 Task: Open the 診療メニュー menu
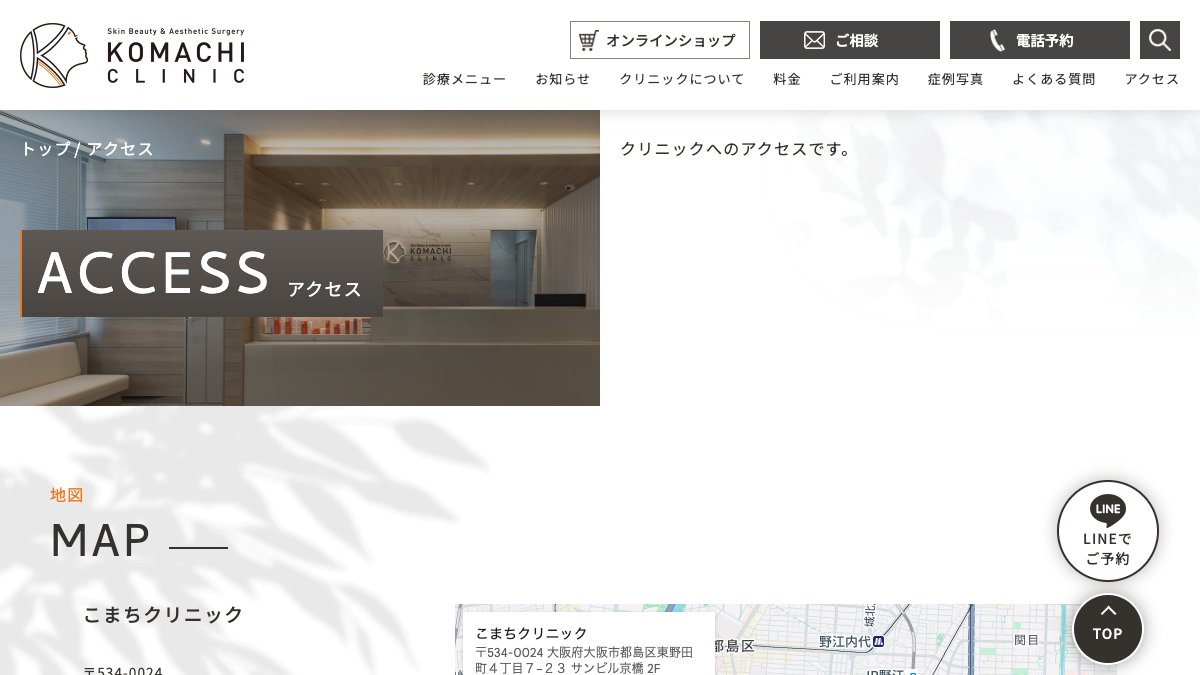pyautogui.click(x=464, y=79)
